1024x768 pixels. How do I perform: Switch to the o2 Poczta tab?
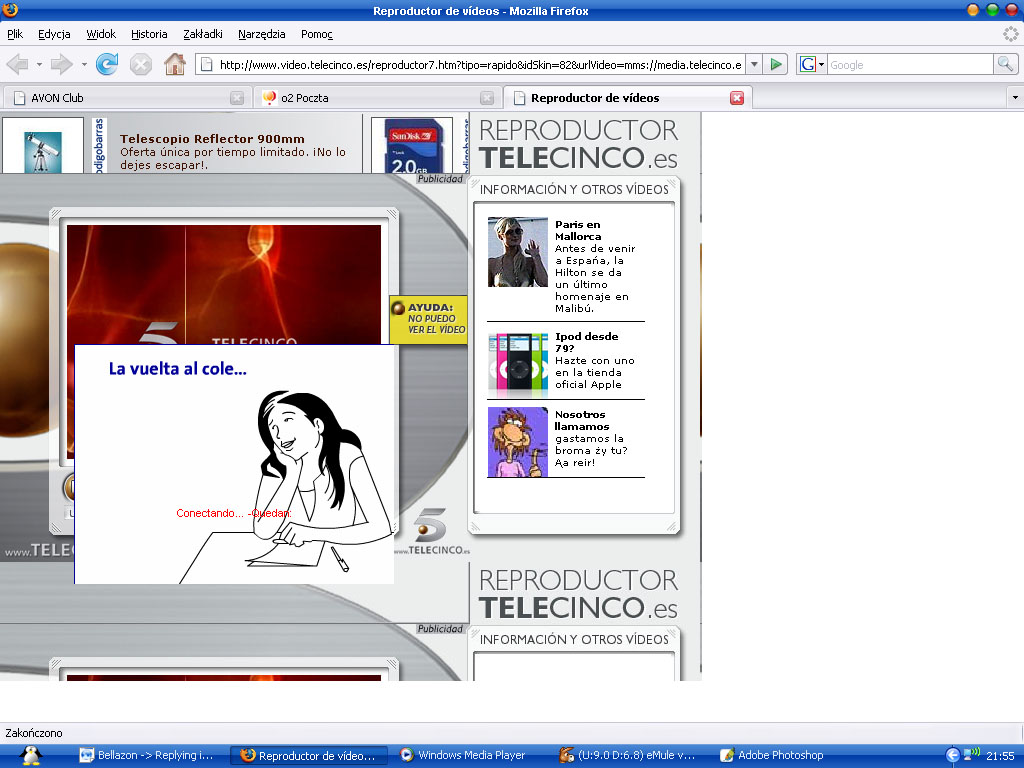click(304, 98)
